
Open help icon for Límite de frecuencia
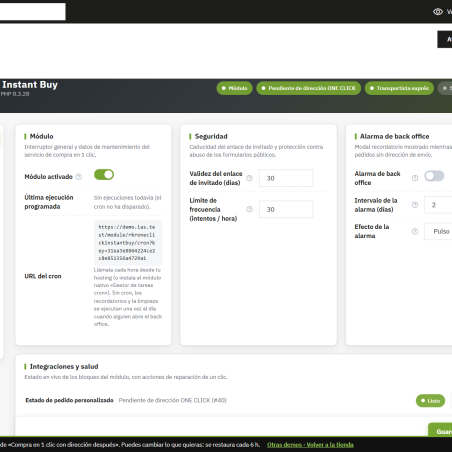click(249, 209)
